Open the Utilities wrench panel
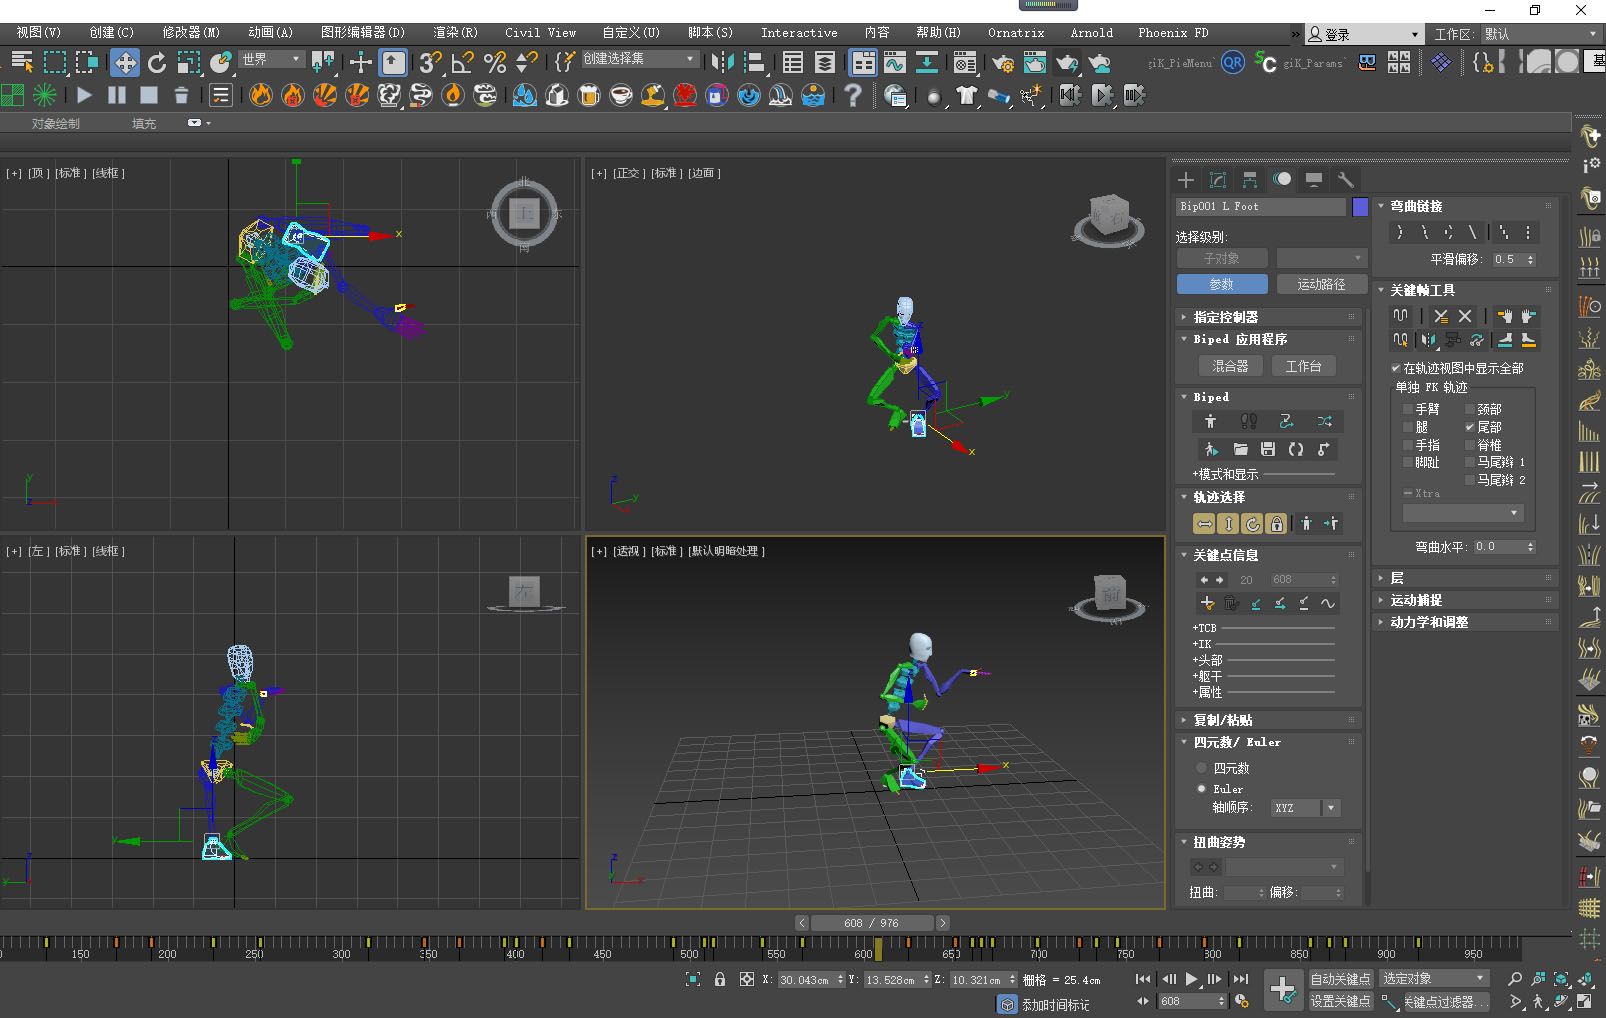Viewport: 1606px width, 1018px height. pos(1346,180)
